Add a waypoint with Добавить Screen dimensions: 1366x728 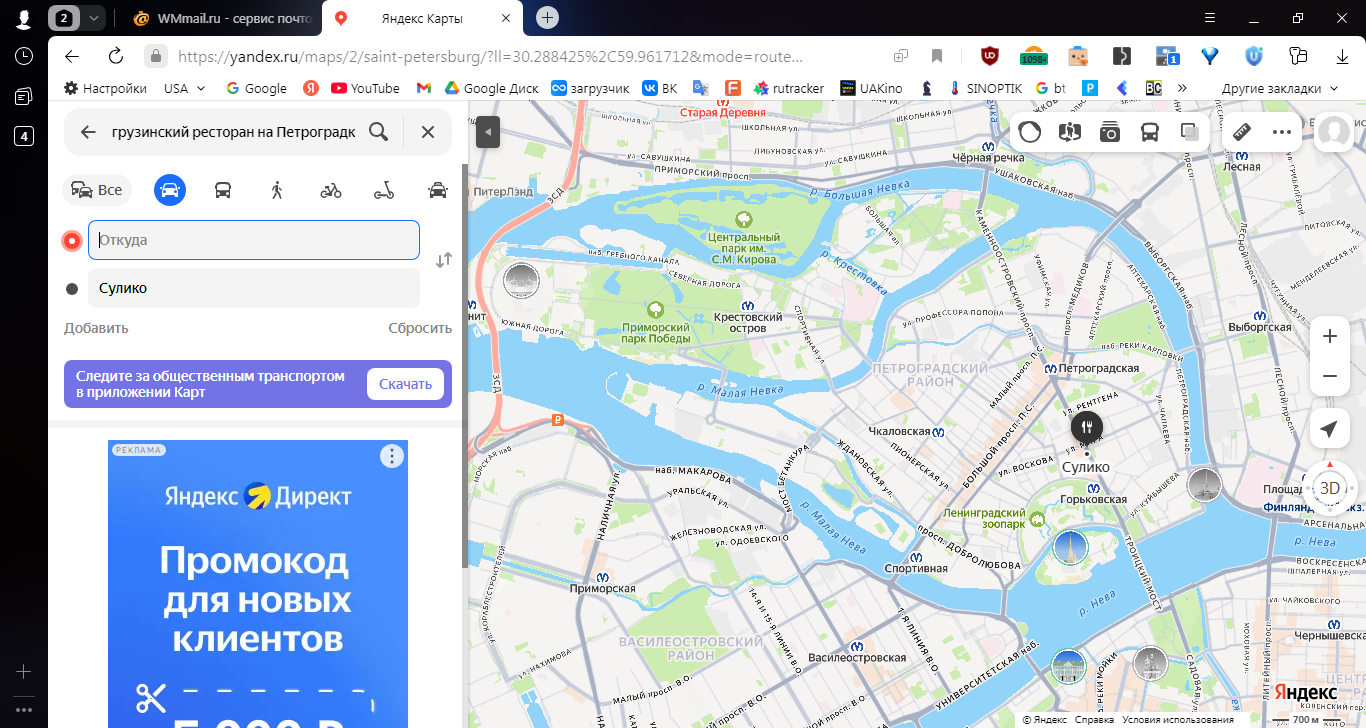[96, 328]
